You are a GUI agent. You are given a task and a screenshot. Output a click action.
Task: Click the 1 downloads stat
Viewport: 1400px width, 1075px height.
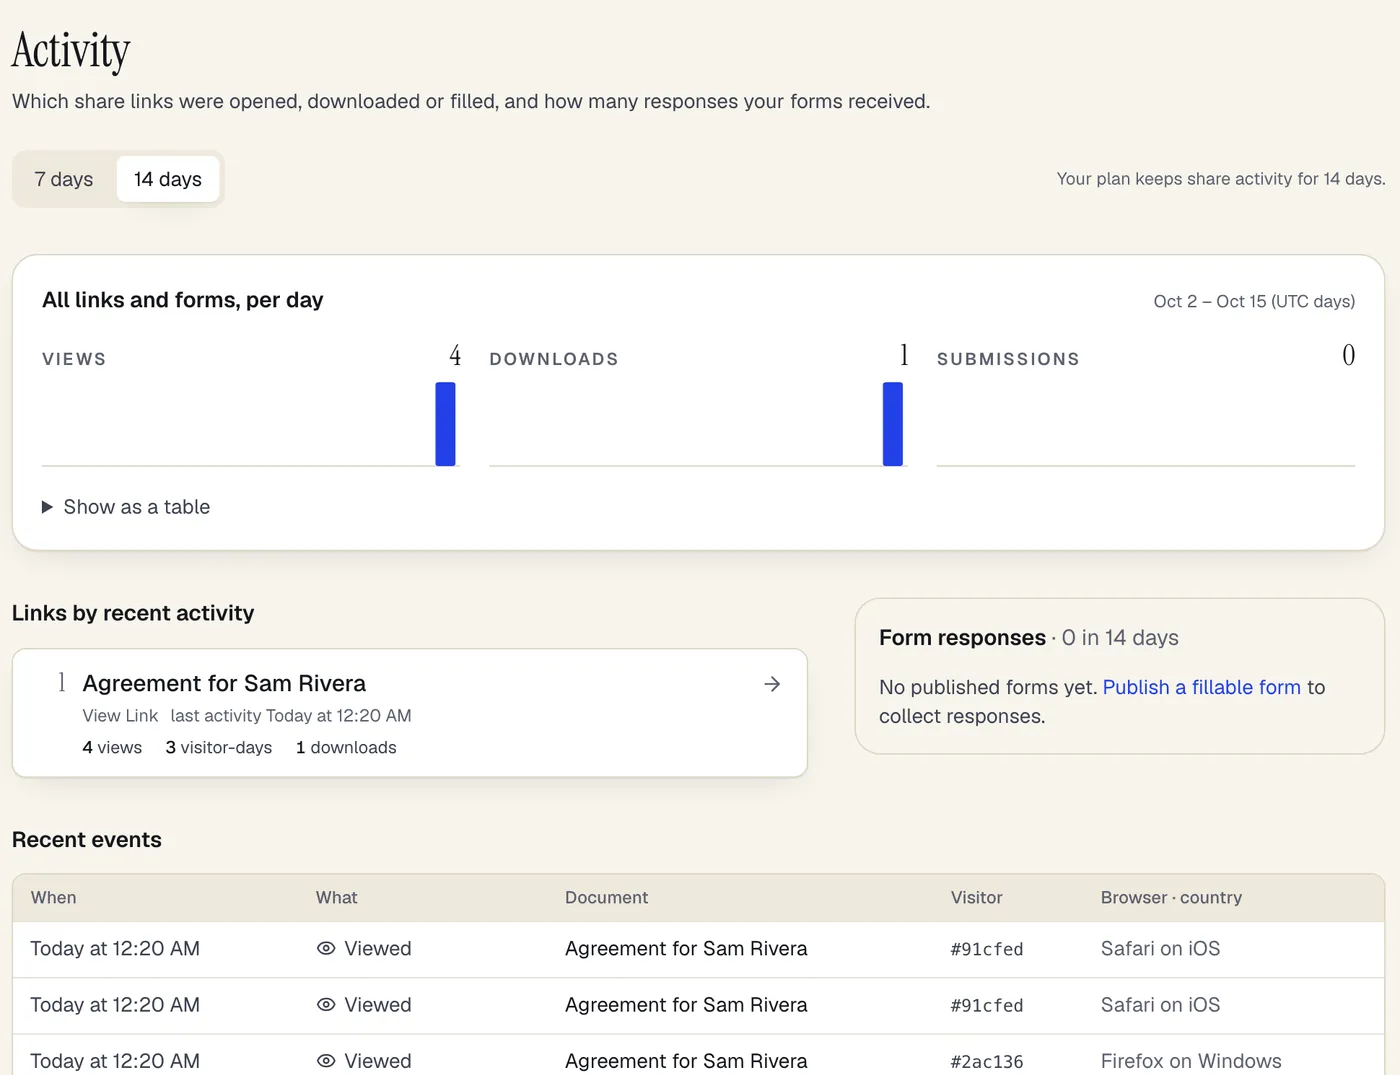tap(346, 748)
